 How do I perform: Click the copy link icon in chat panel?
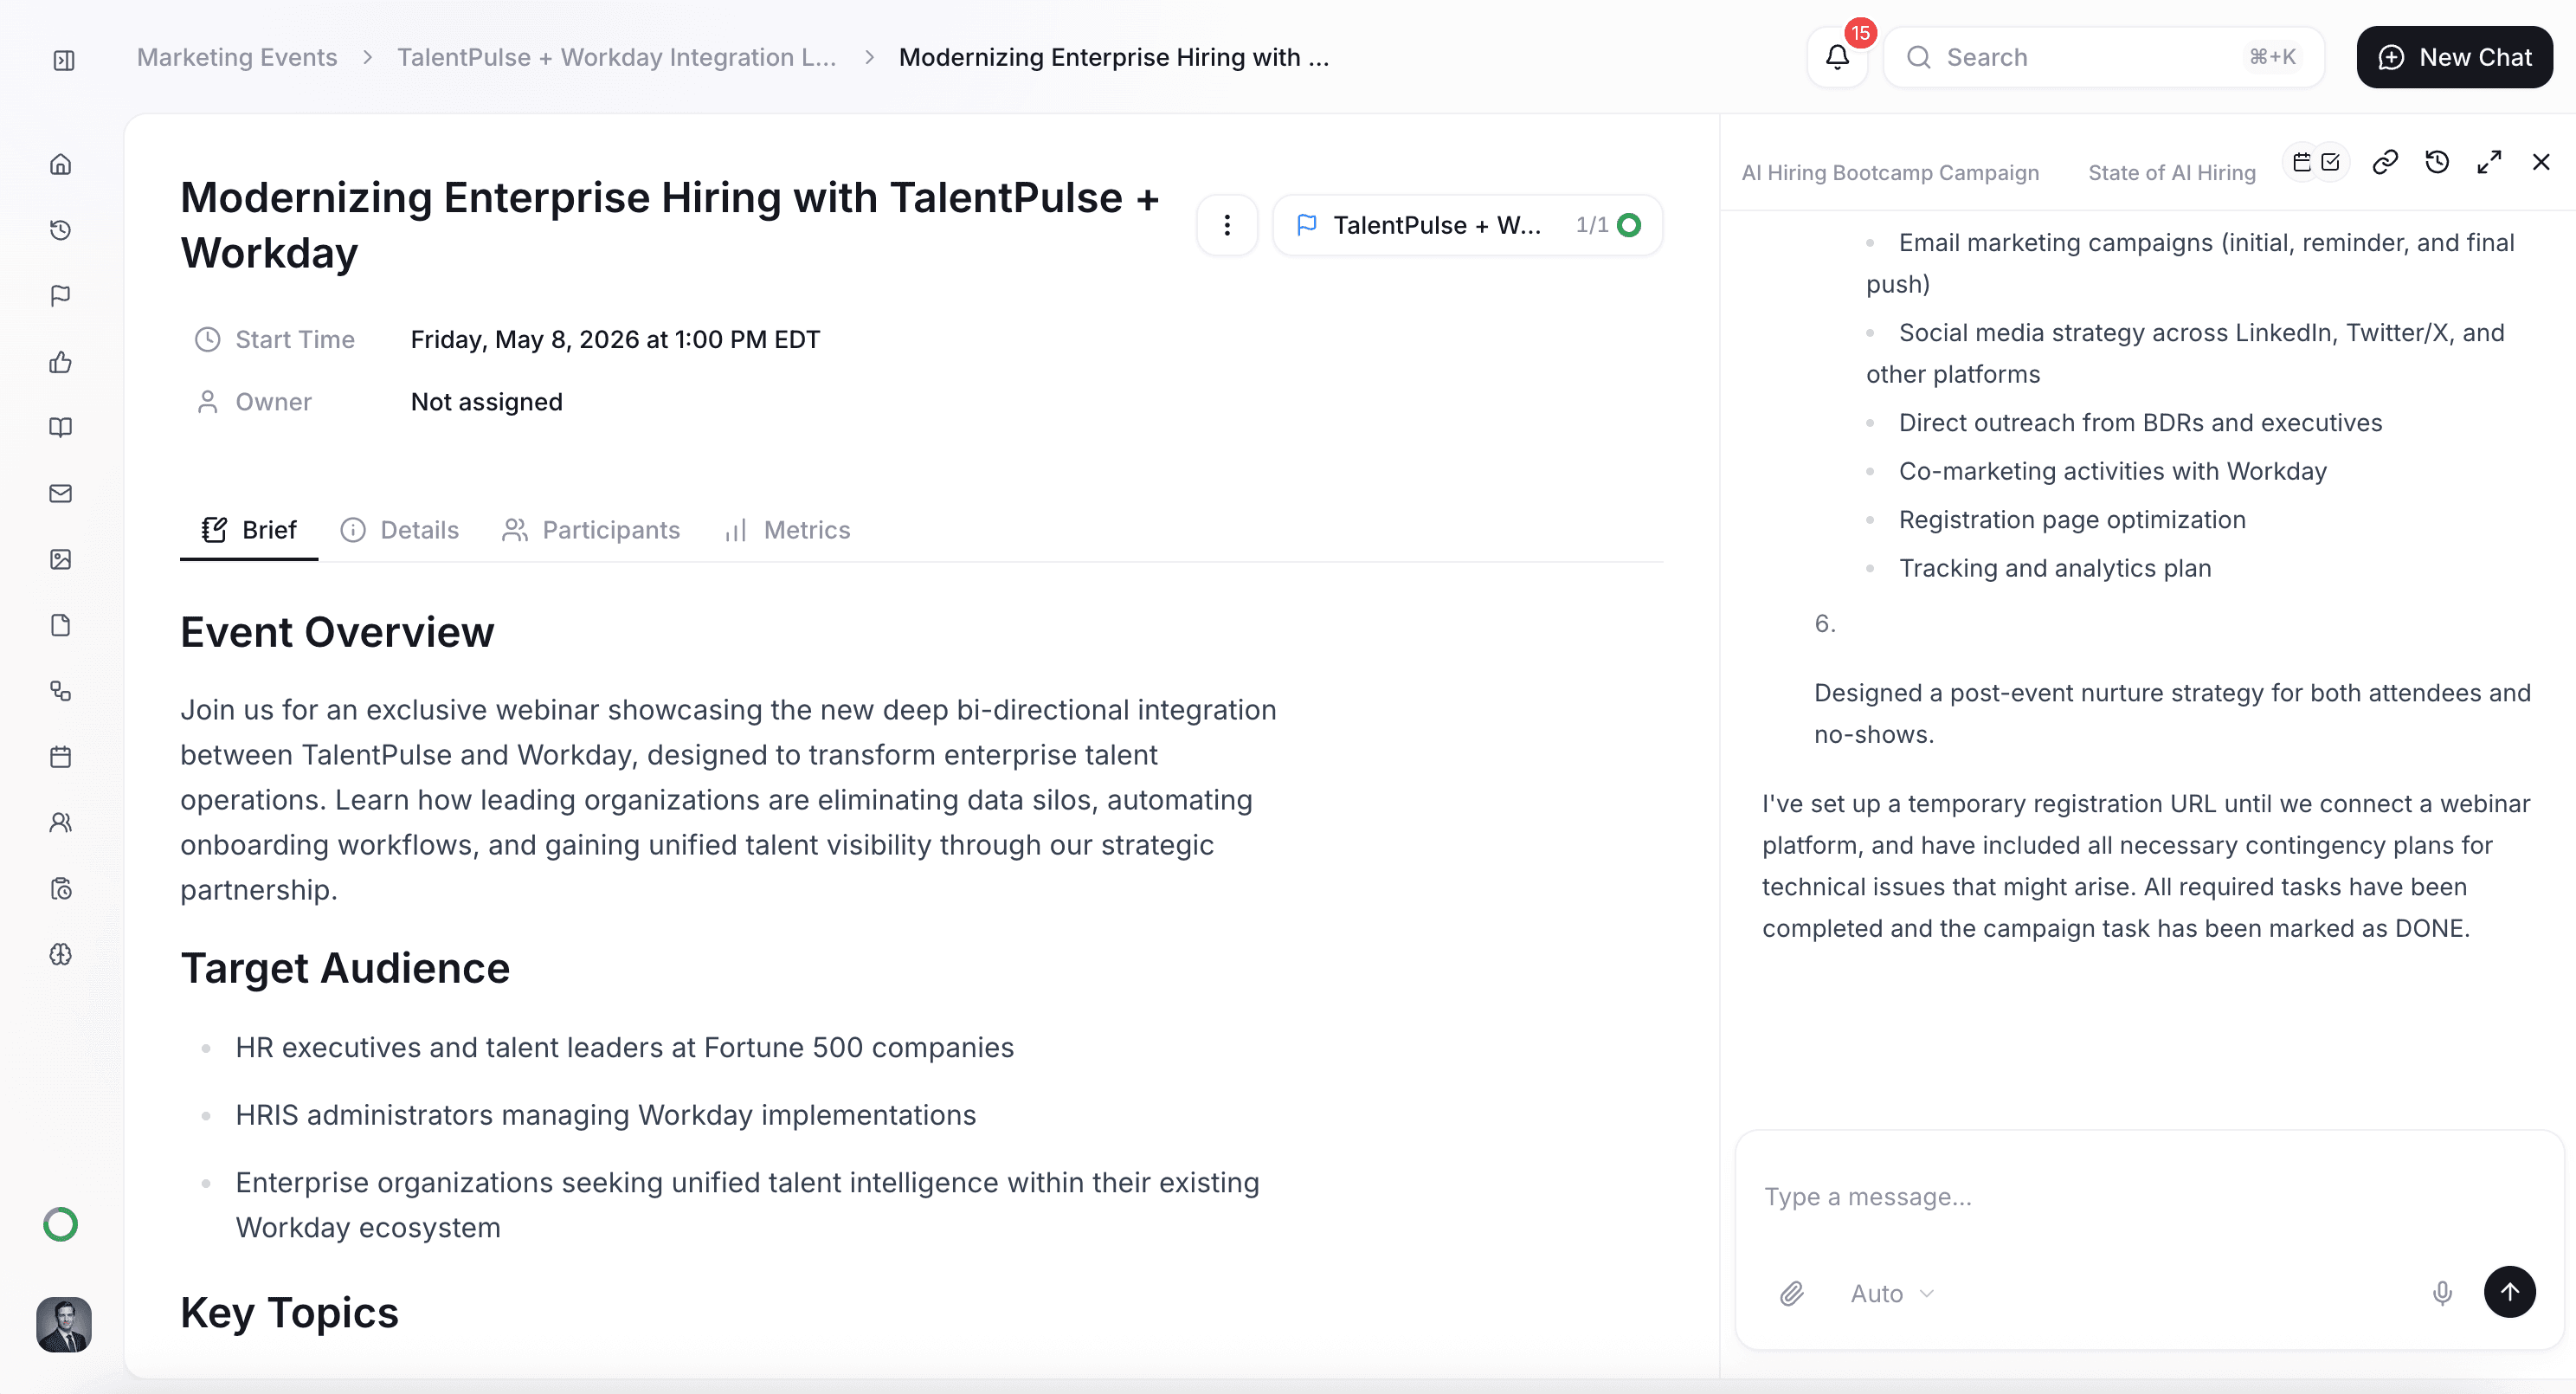tap(2385, 162)
